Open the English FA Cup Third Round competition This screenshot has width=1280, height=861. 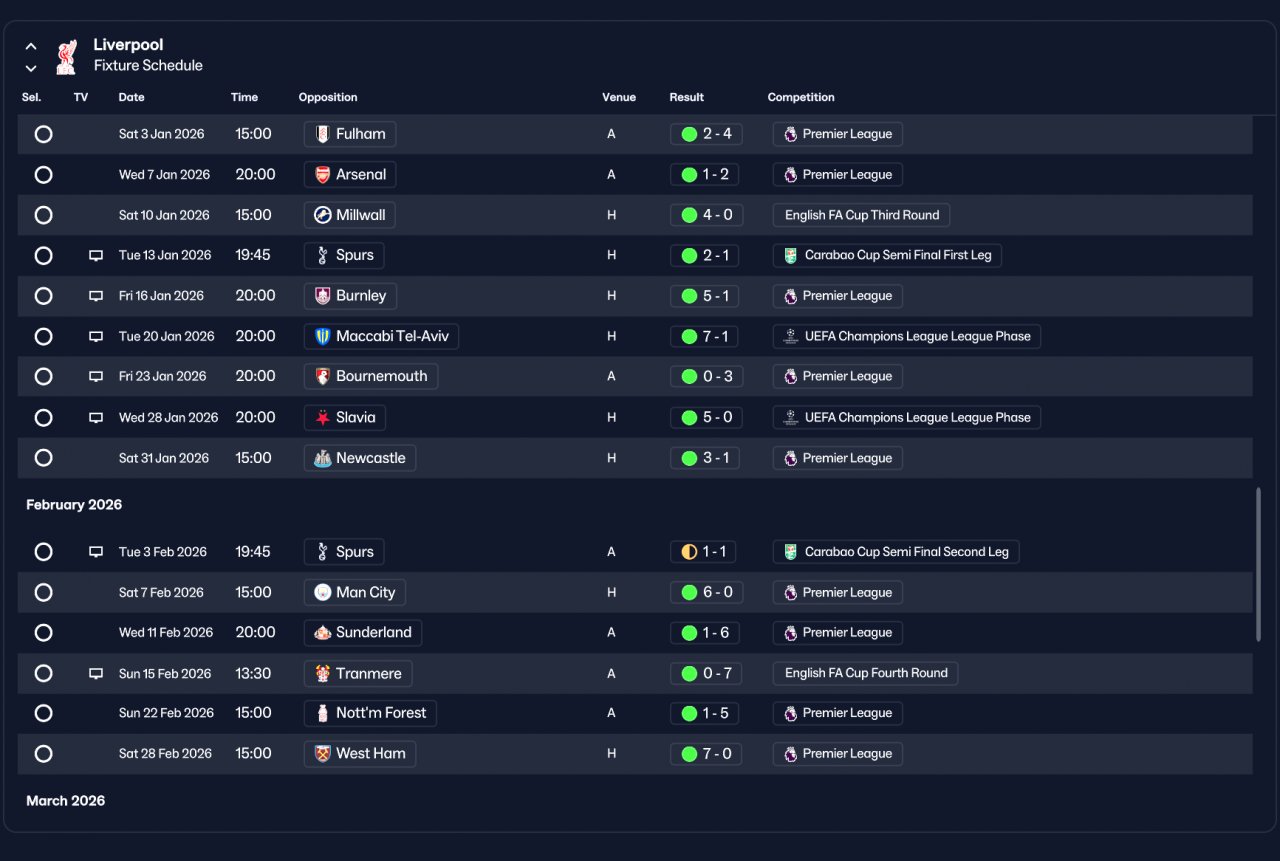click(861, 215)
